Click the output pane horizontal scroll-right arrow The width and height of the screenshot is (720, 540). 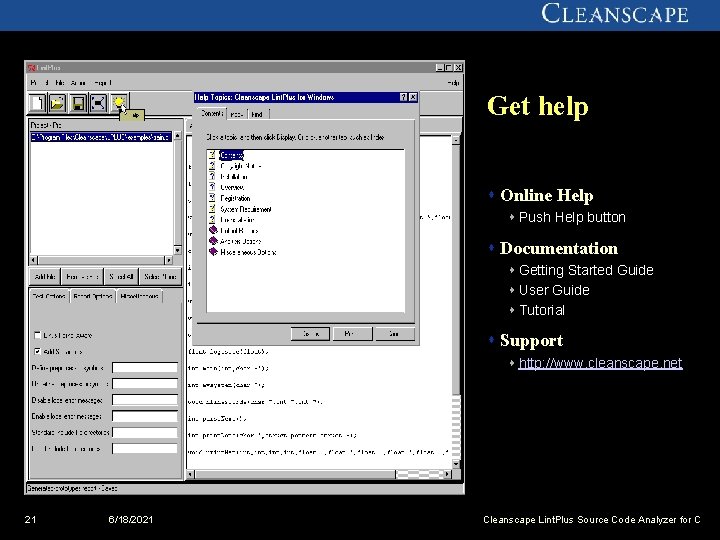click(x=448, y=474)
